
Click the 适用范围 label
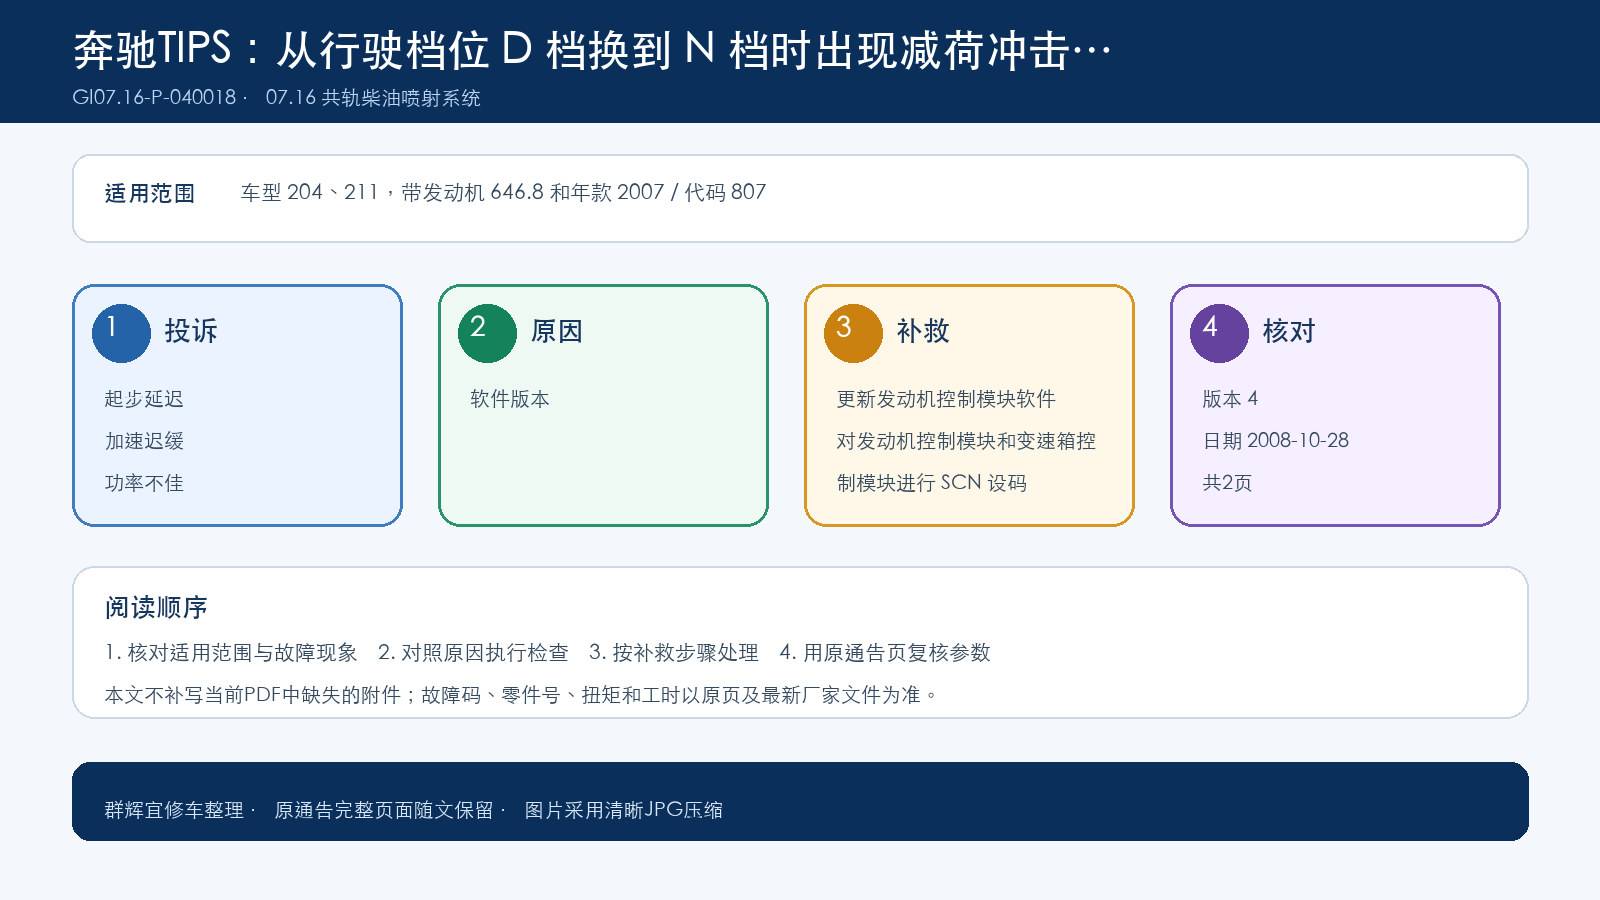pos(150,194)
